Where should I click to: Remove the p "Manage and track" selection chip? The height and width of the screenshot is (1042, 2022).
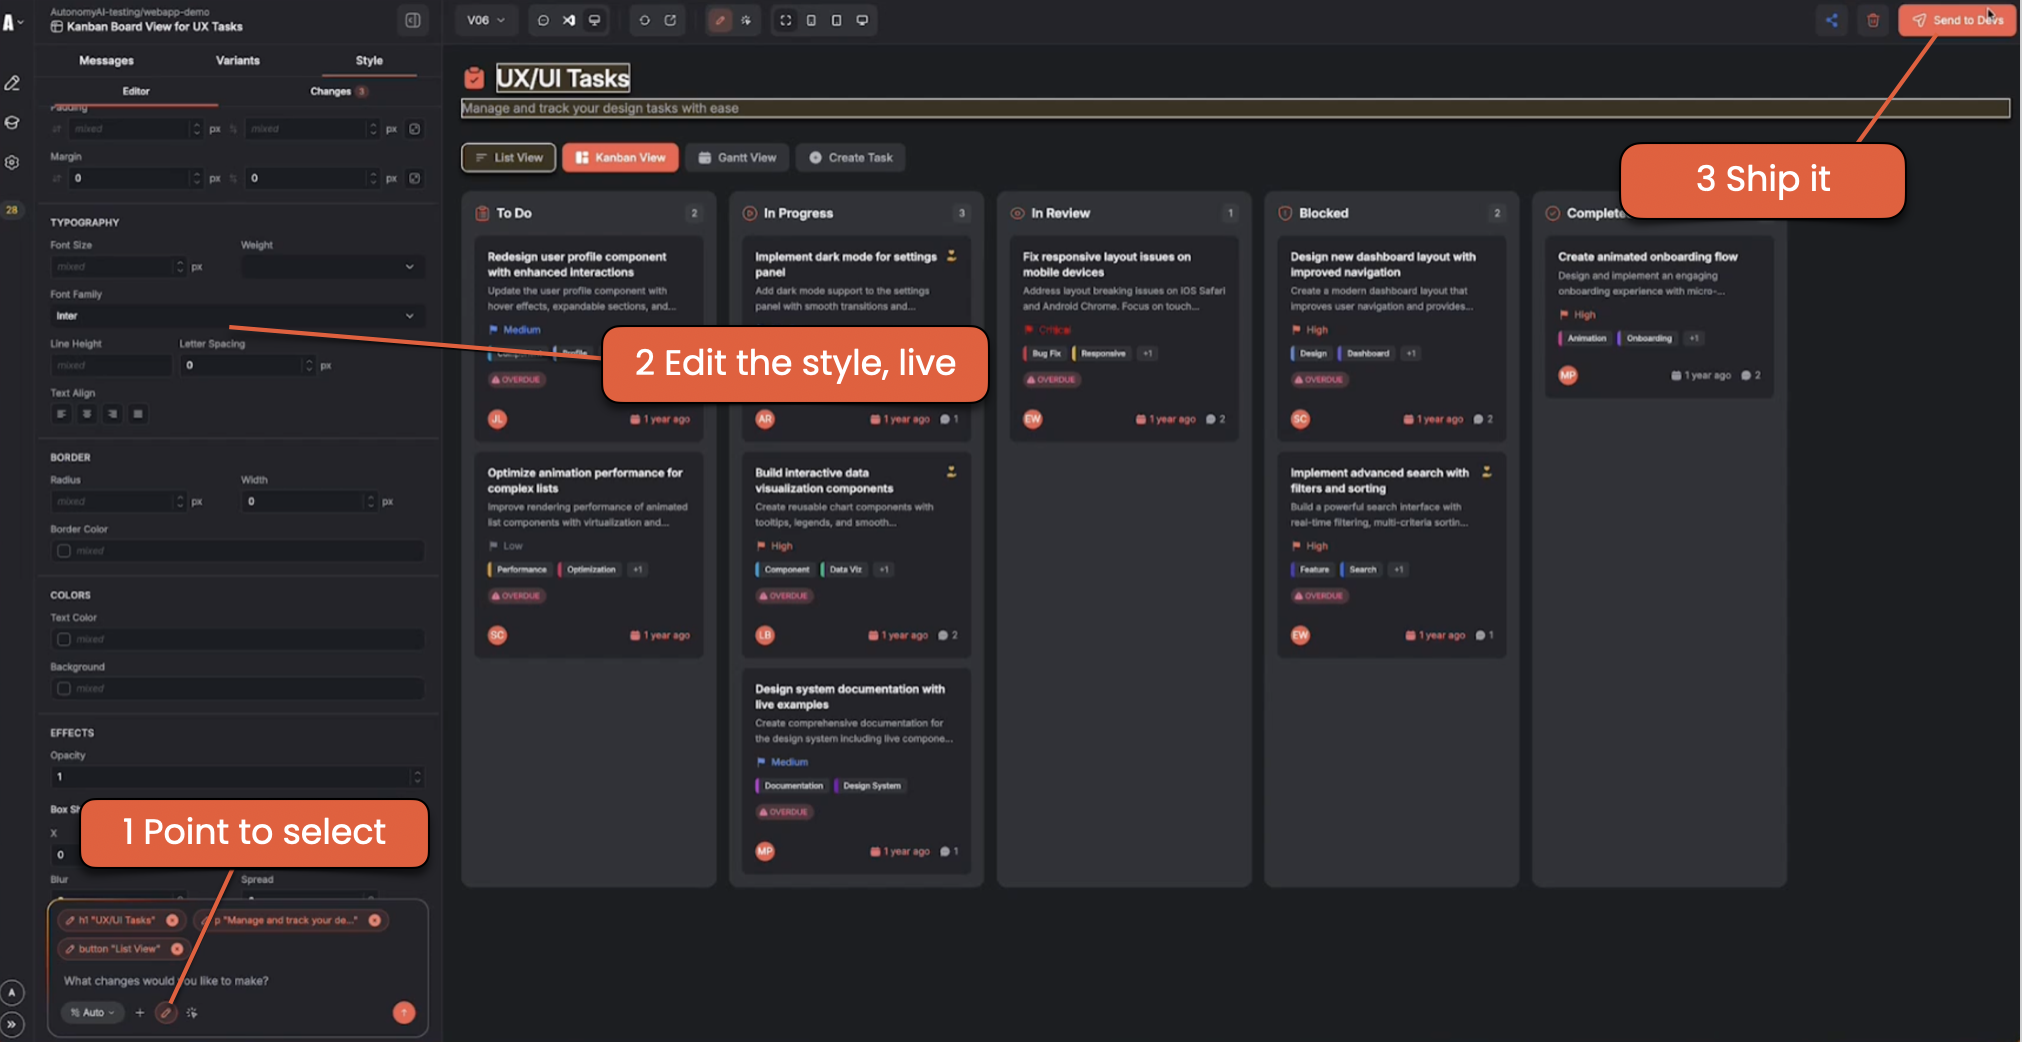click(x=375, y=920)
